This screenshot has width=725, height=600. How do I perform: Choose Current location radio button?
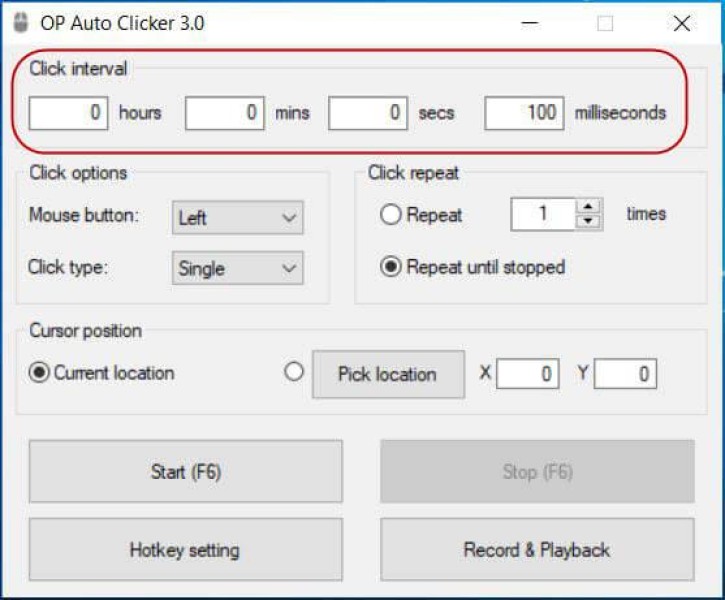tap(40, 373)
